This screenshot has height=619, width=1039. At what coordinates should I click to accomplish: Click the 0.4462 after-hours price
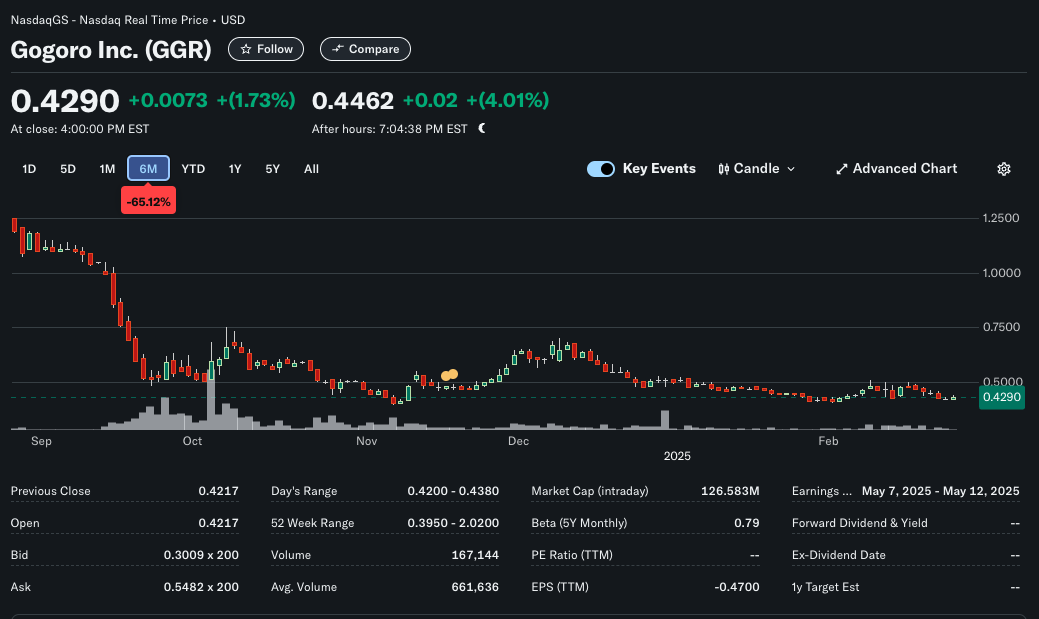coord(353,101)
